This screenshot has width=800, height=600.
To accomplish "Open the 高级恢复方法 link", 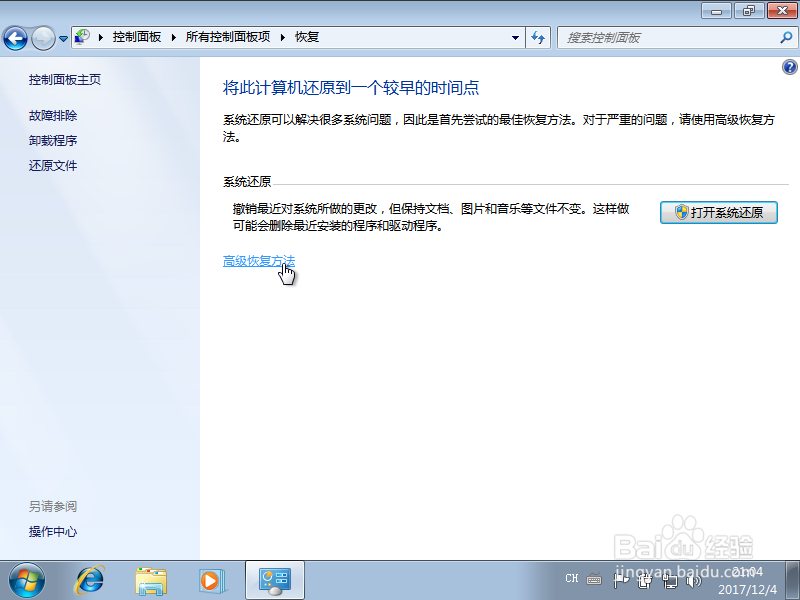I will pyautogui.click(x=258, y=261).
